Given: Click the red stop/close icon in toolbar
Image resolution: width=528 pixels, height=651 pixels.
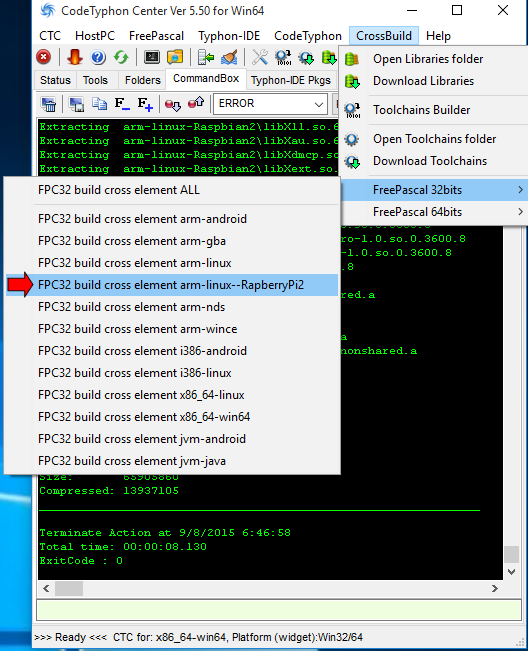Looking at the screenshot, I should coord(44,57).
